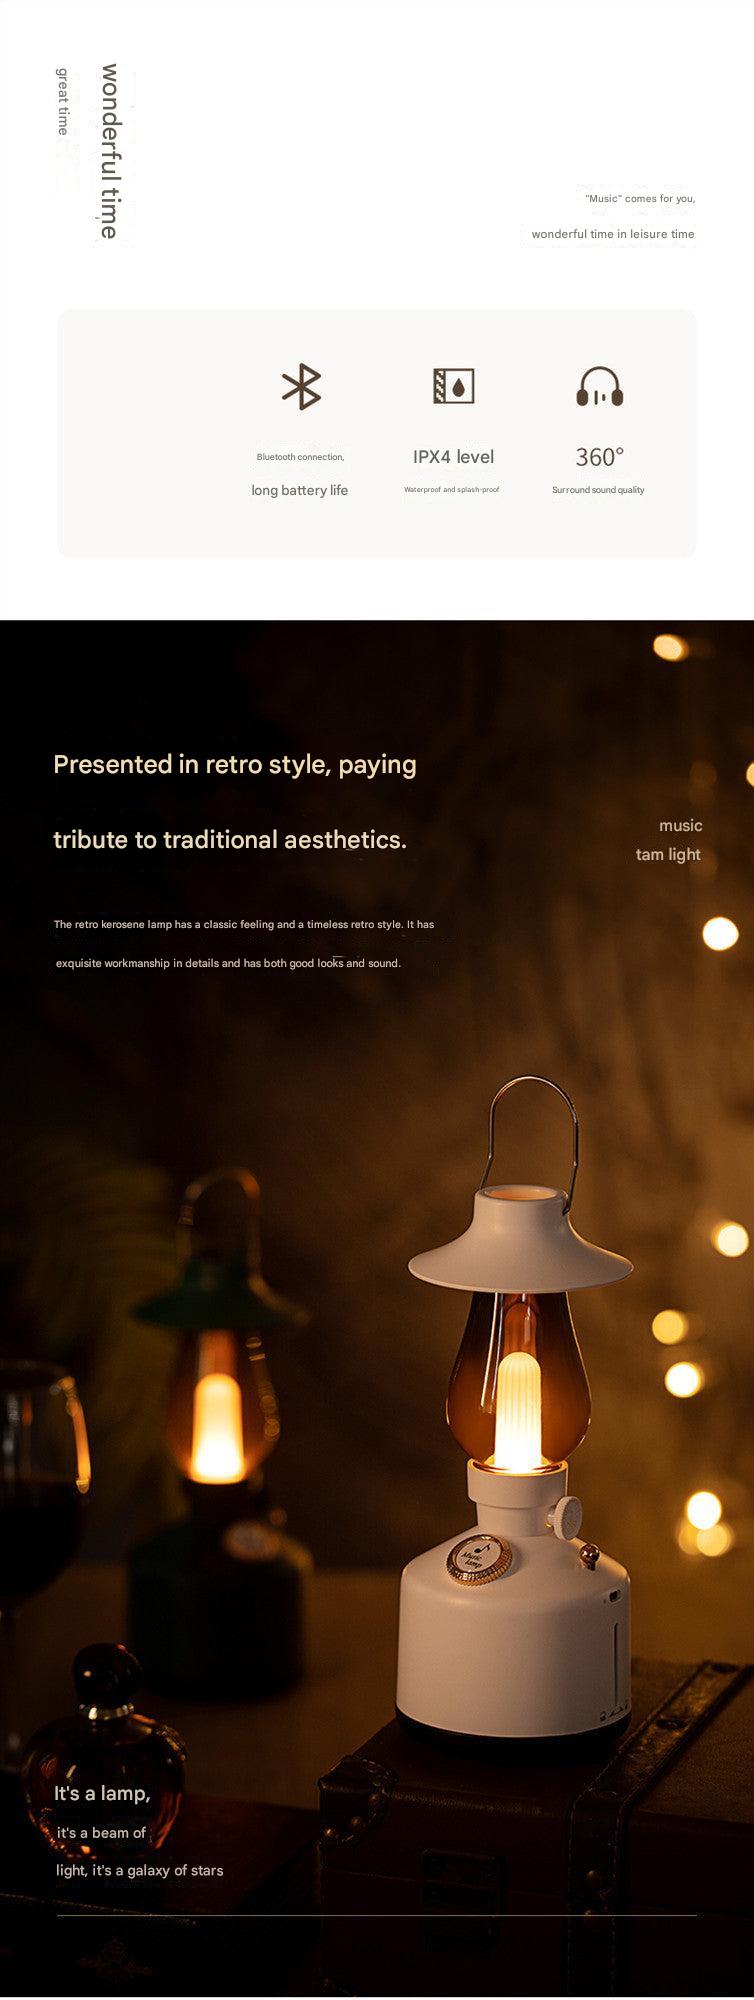
Task: Click the headphones surround sound icon
Action: (x=599, y=387)
